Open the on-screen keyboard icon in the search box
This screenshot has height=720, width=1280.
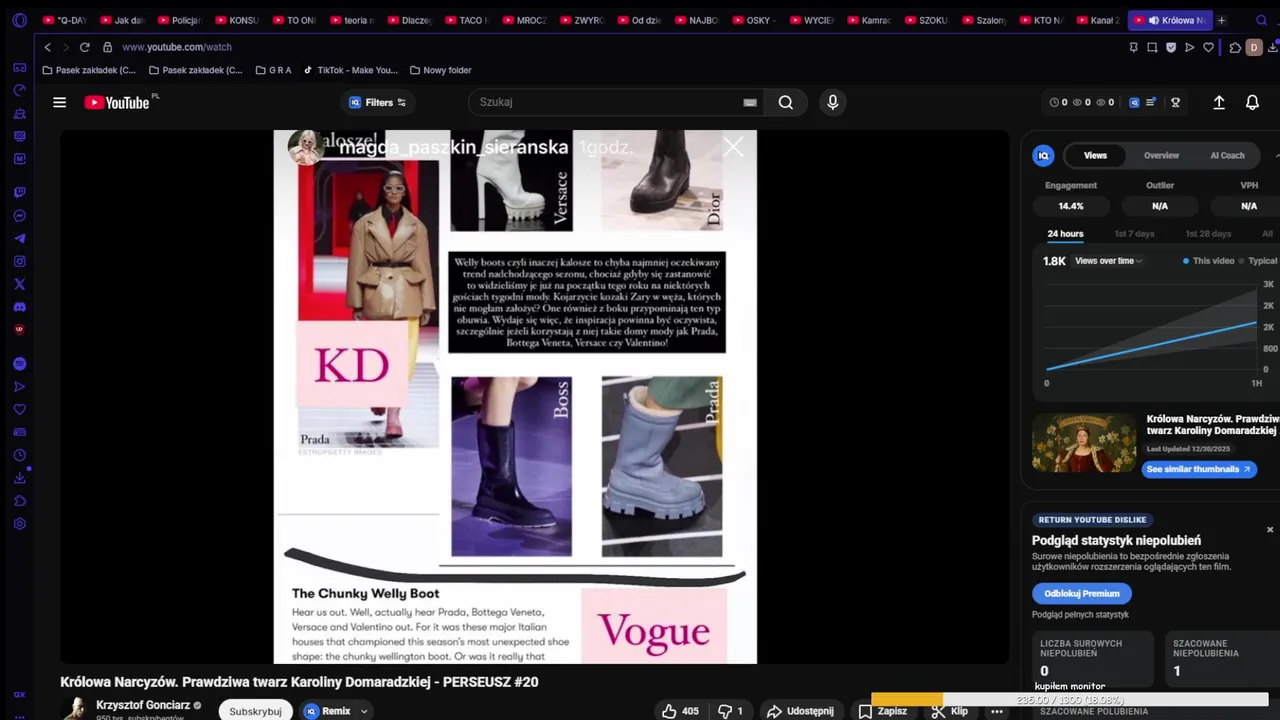(750, 102)
